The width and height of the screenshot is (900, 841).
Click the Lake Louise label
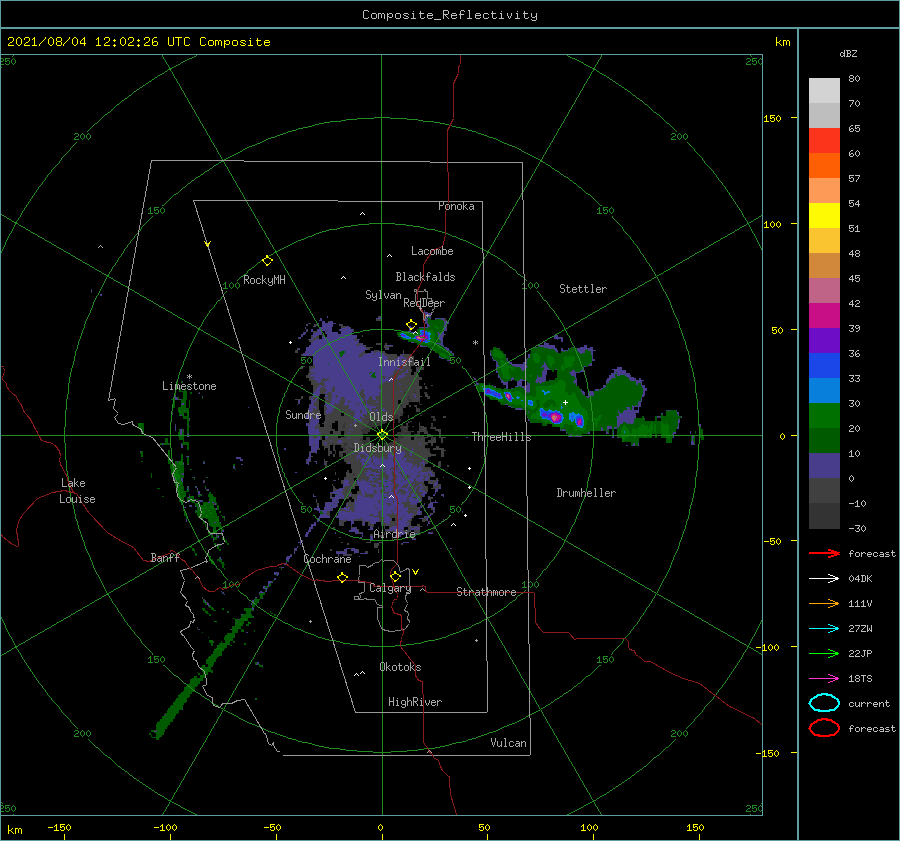click(x=77, y=491)
